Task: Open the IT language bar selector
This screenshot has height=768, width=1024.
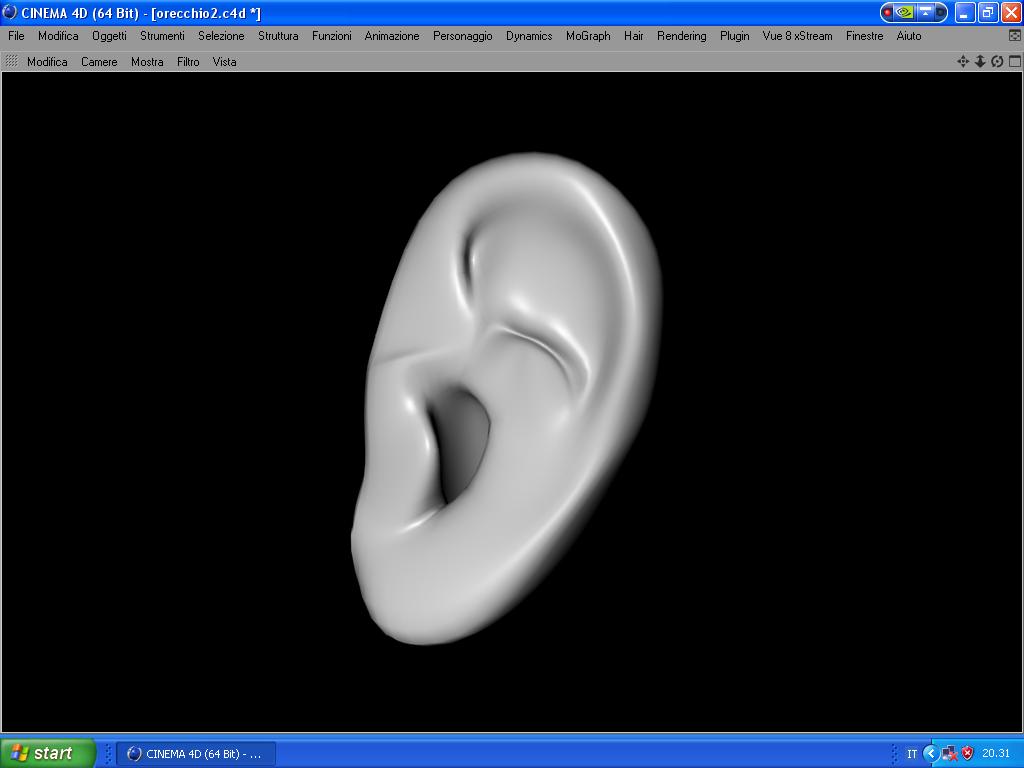Action: pos(912,754)
